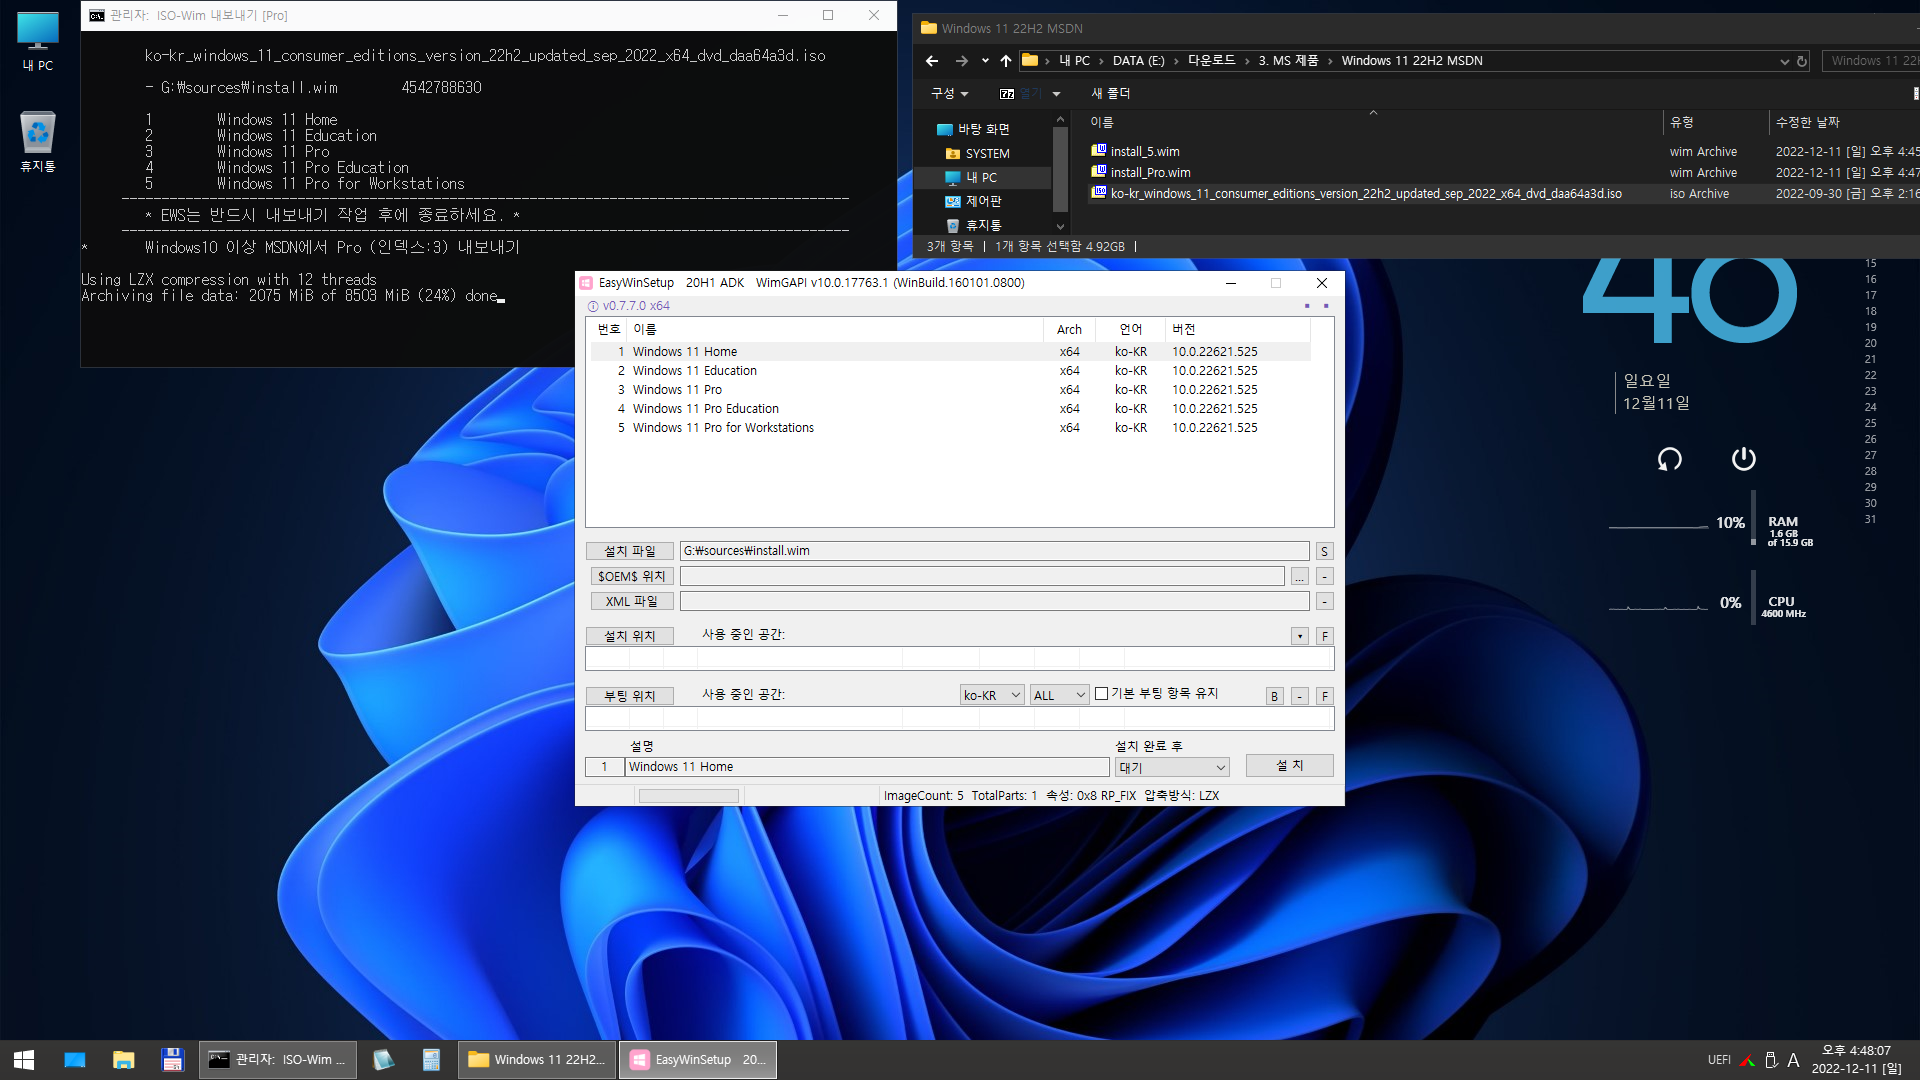Screen dimensions: 1920x1080
Task: Expand the 열기 open-with dropdown arrow
Action: click(1056, 94)
